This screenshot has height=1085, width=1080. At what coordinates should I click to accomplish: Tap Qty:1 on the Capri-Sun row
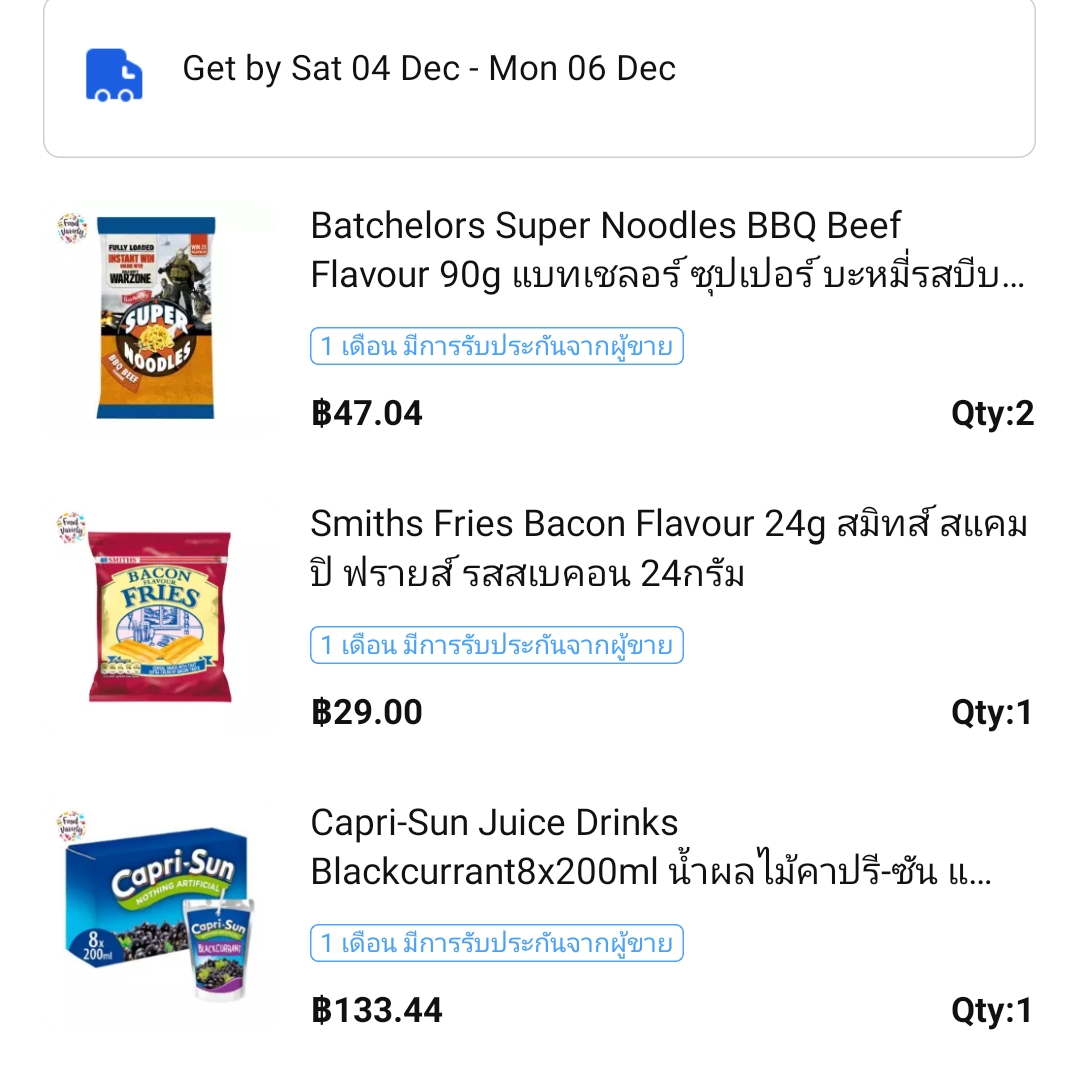[x=992, y=1012]
